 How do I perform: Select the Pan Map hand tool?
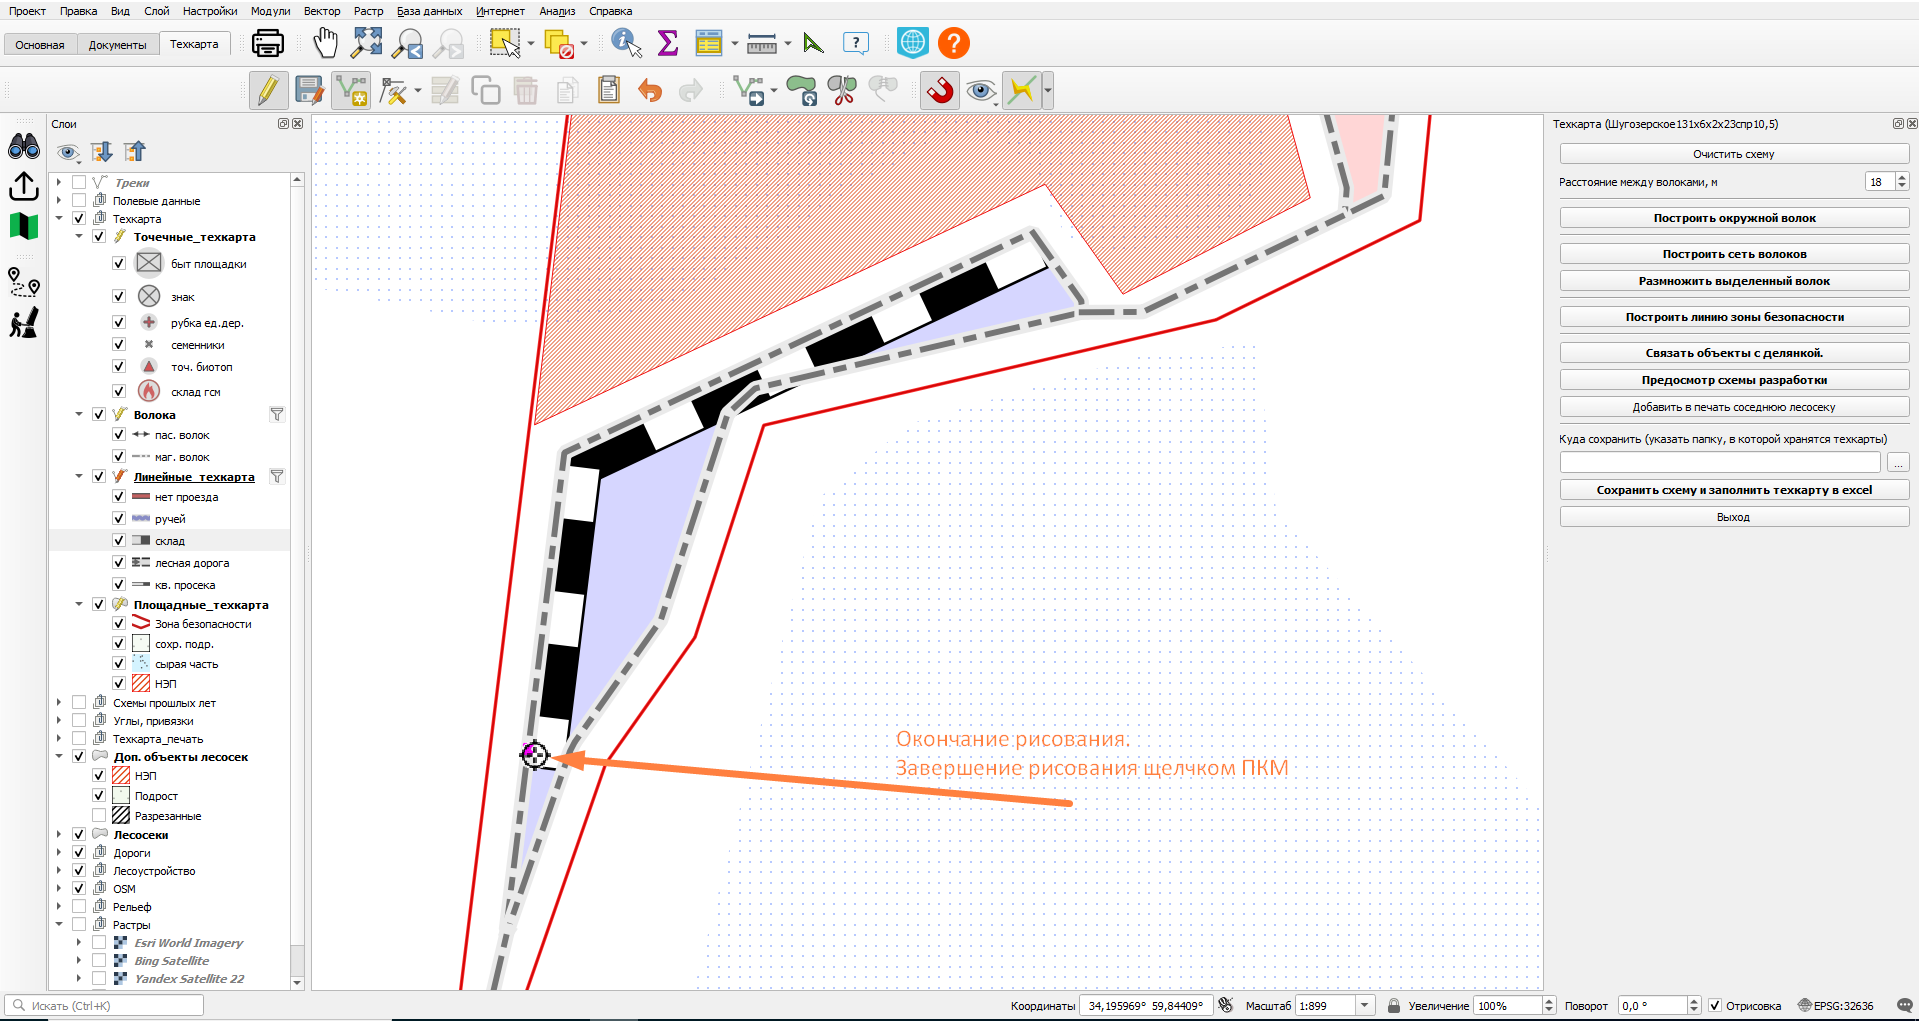(x=326, y=43)
